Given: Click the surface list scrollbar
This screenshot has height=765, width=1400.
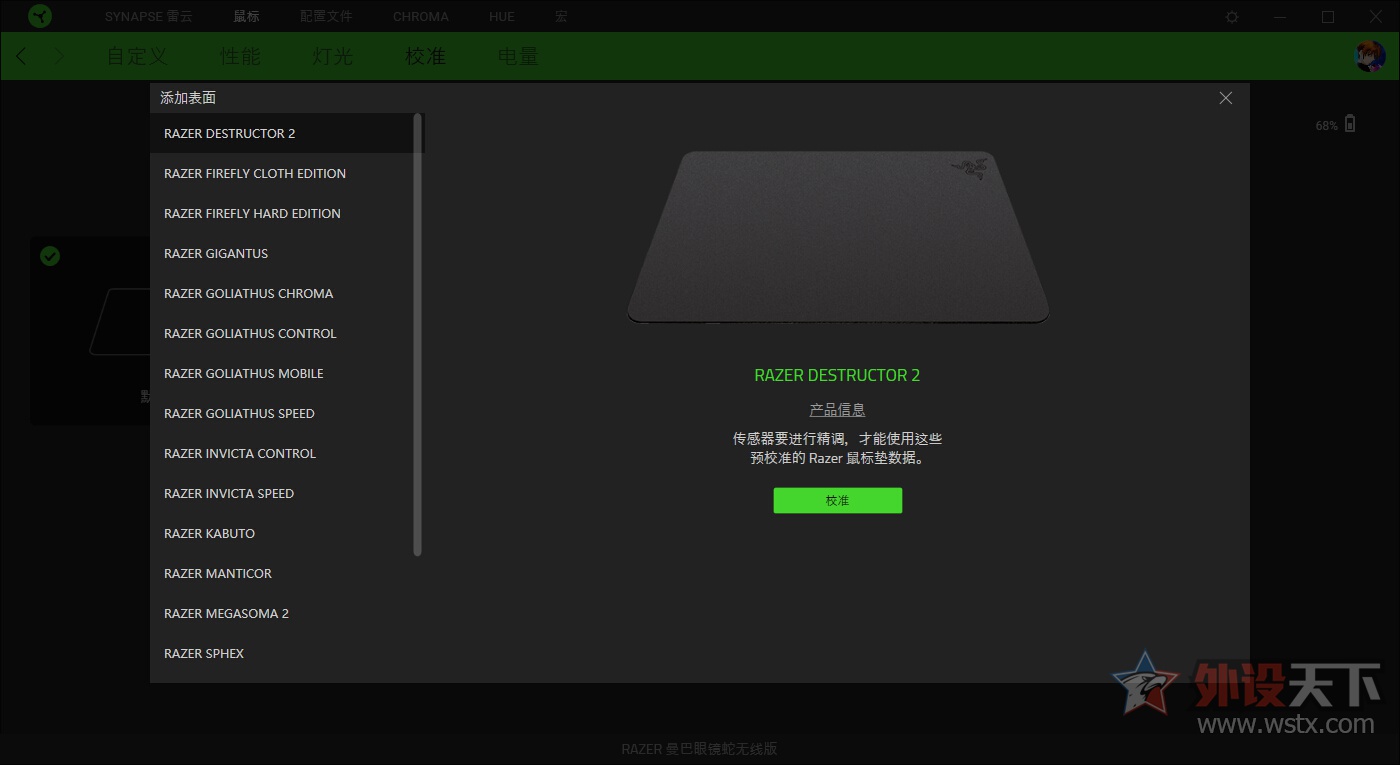Looking at the screenshot, I should pos(418,334).
